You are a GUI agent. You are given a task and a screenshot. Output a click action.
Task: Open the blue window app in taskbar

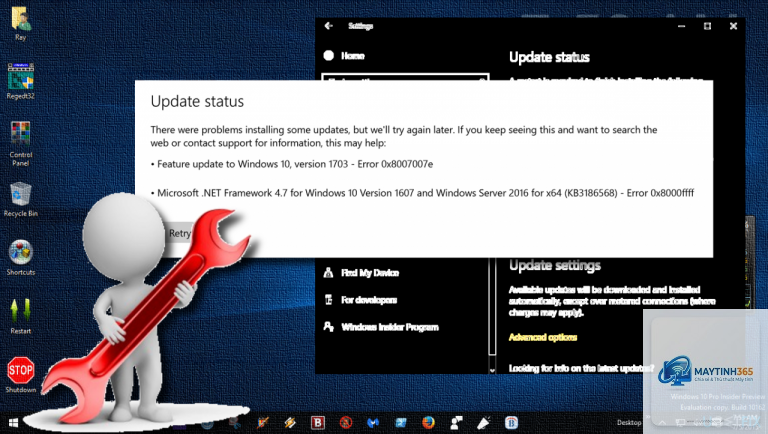click(401, 422)
